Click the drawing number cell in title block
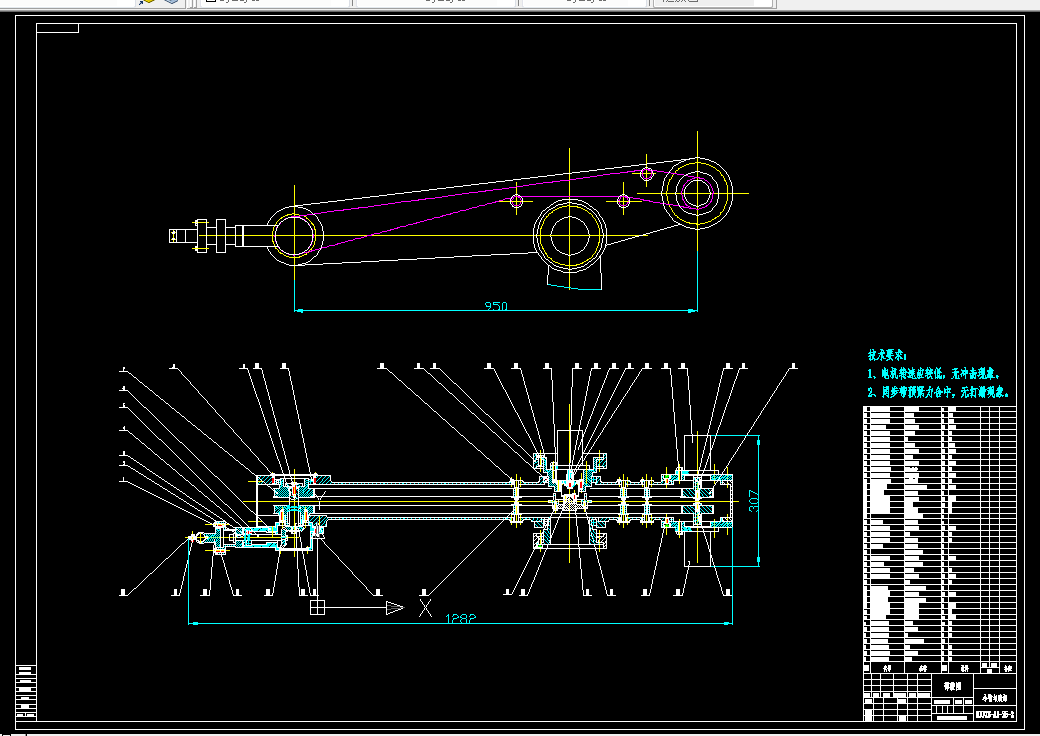The image size is (1040, 736). [995, 714]
